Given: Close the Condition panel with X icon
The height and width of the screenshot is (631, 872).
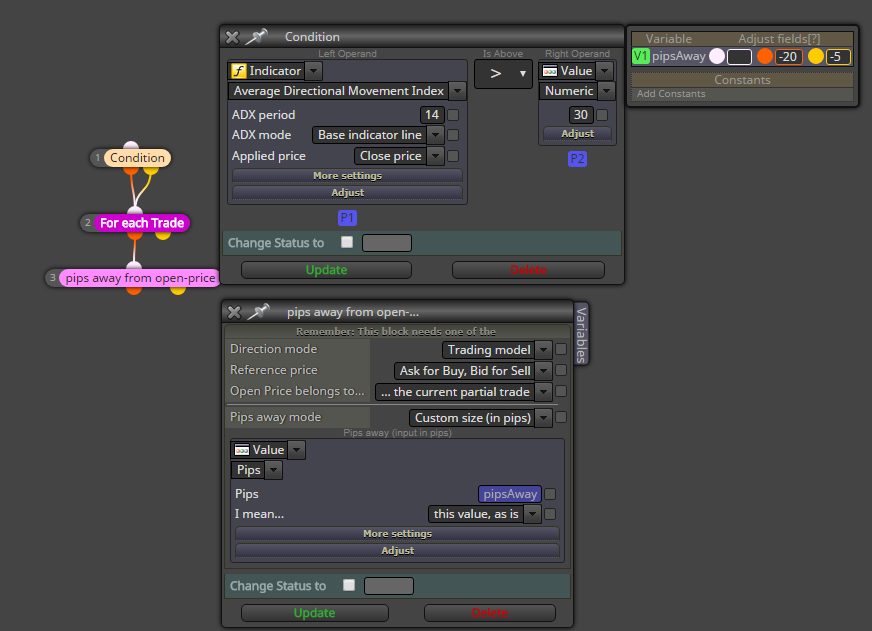Looking at the screenshot, I should [x=232, y=37].
